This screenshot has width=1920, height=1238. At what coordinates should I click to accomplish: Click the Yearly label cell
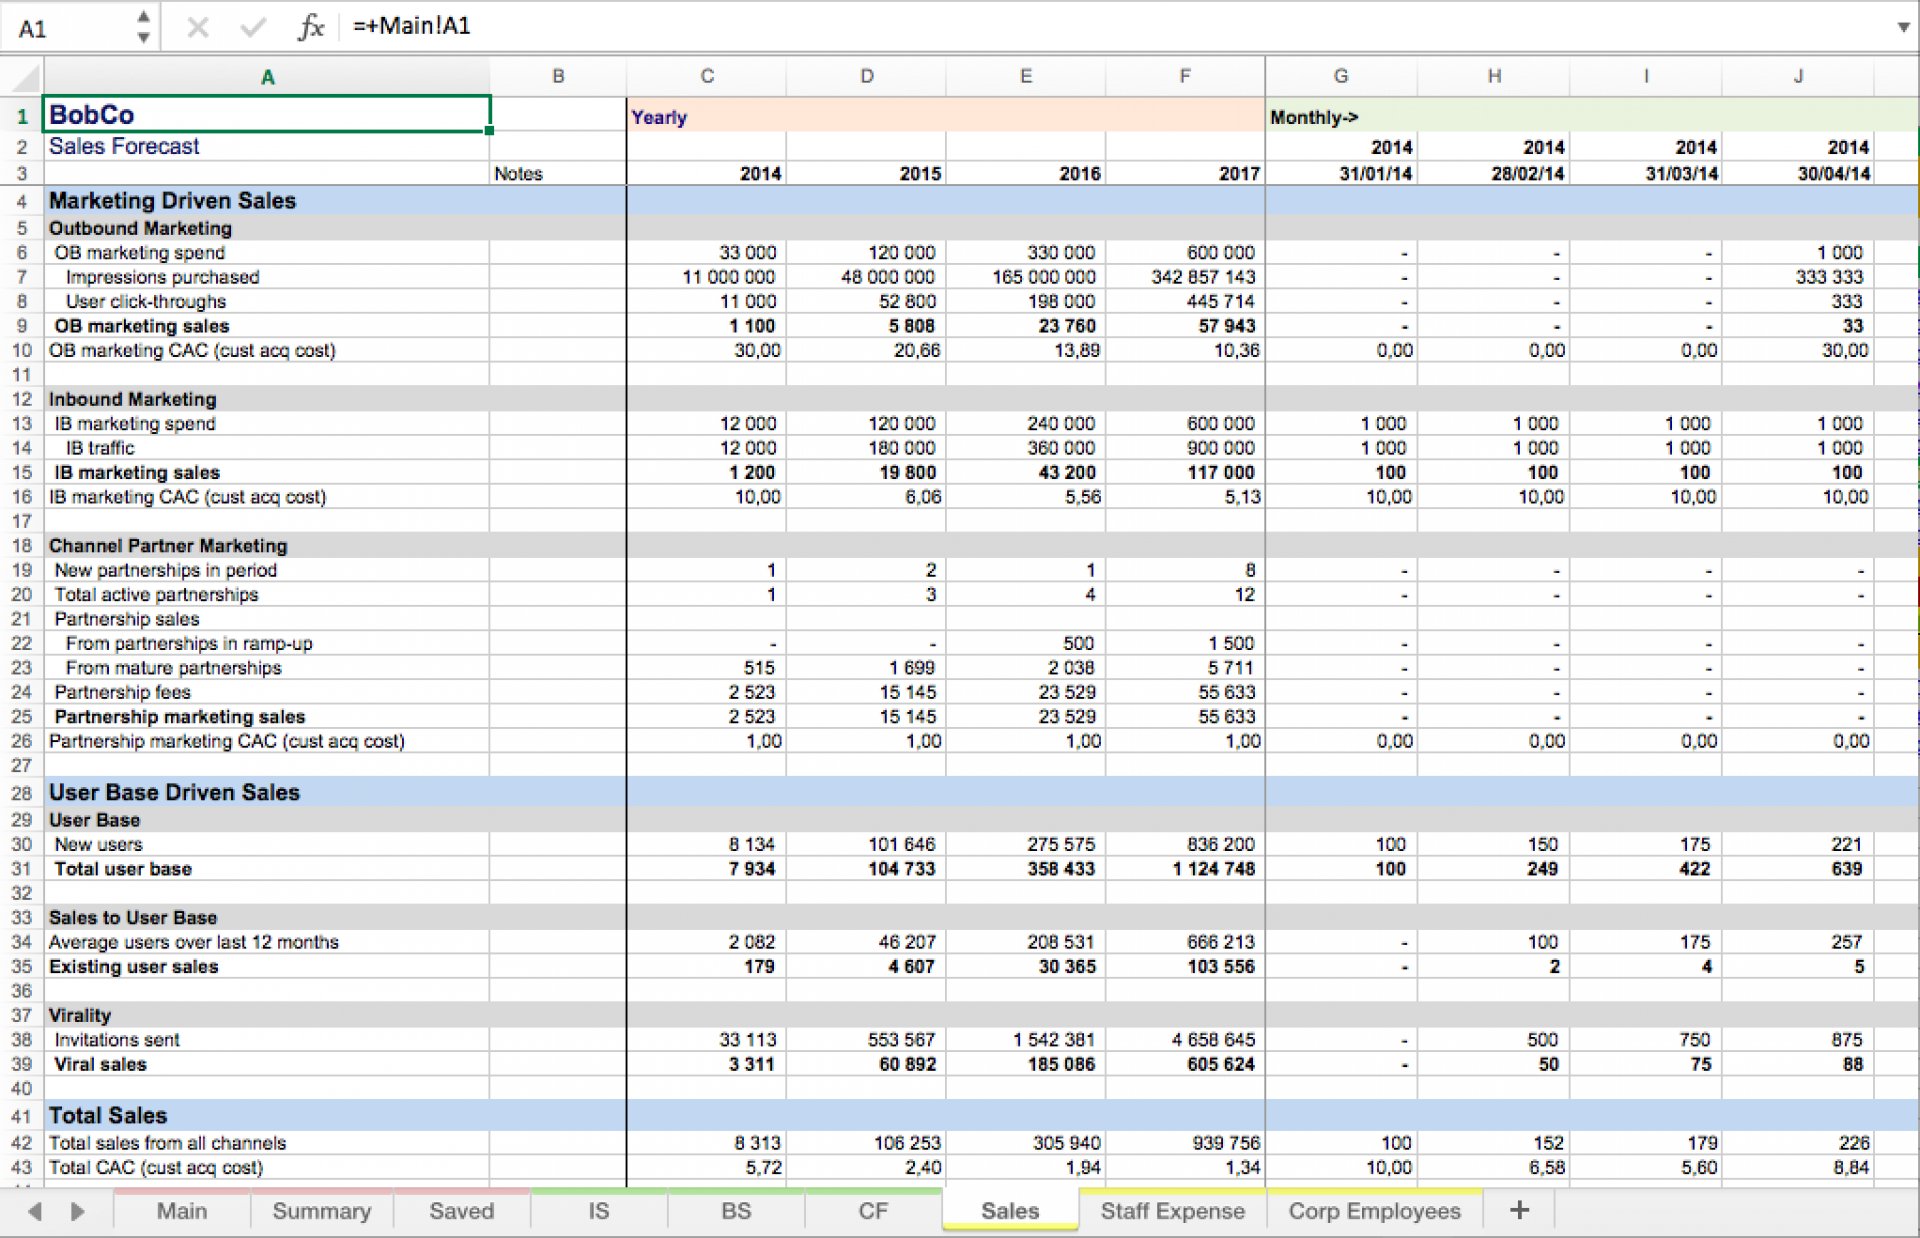(x=659, y=117)
